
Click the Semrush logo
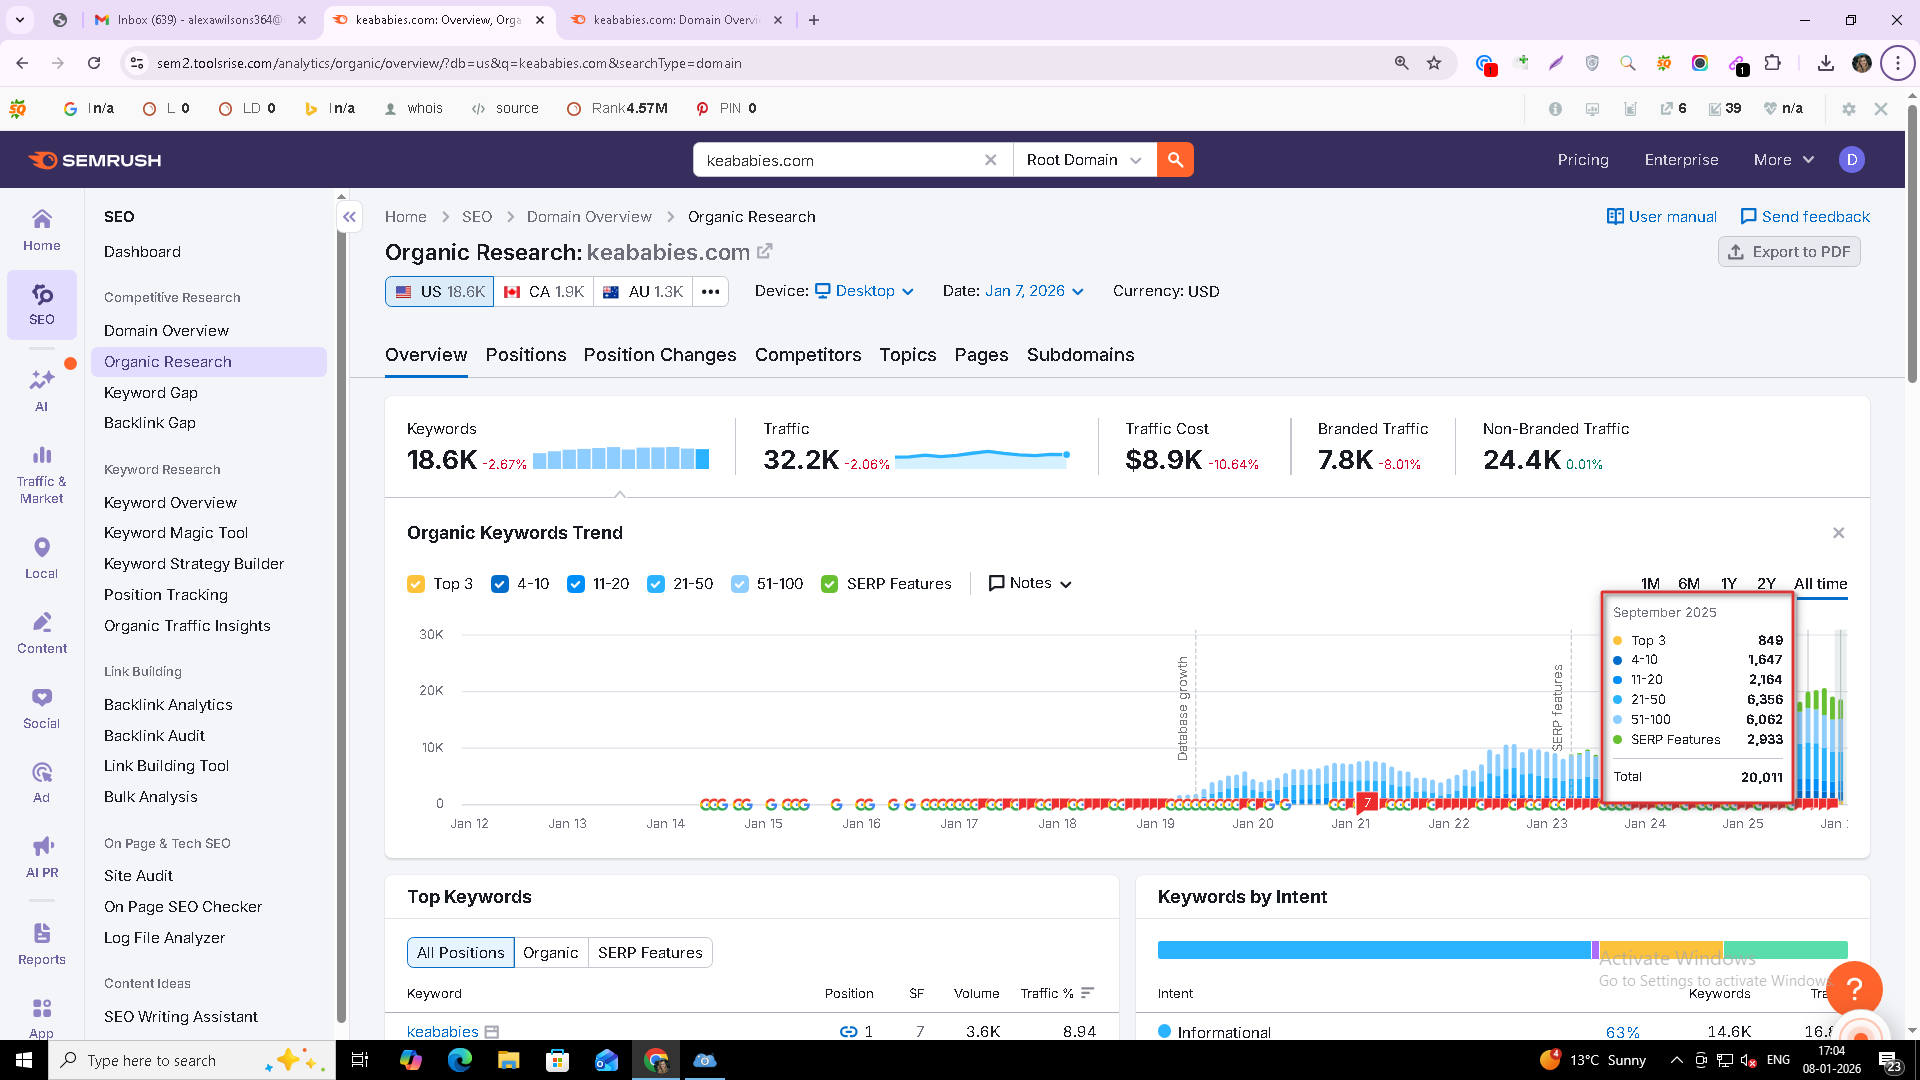coord(95,160)
